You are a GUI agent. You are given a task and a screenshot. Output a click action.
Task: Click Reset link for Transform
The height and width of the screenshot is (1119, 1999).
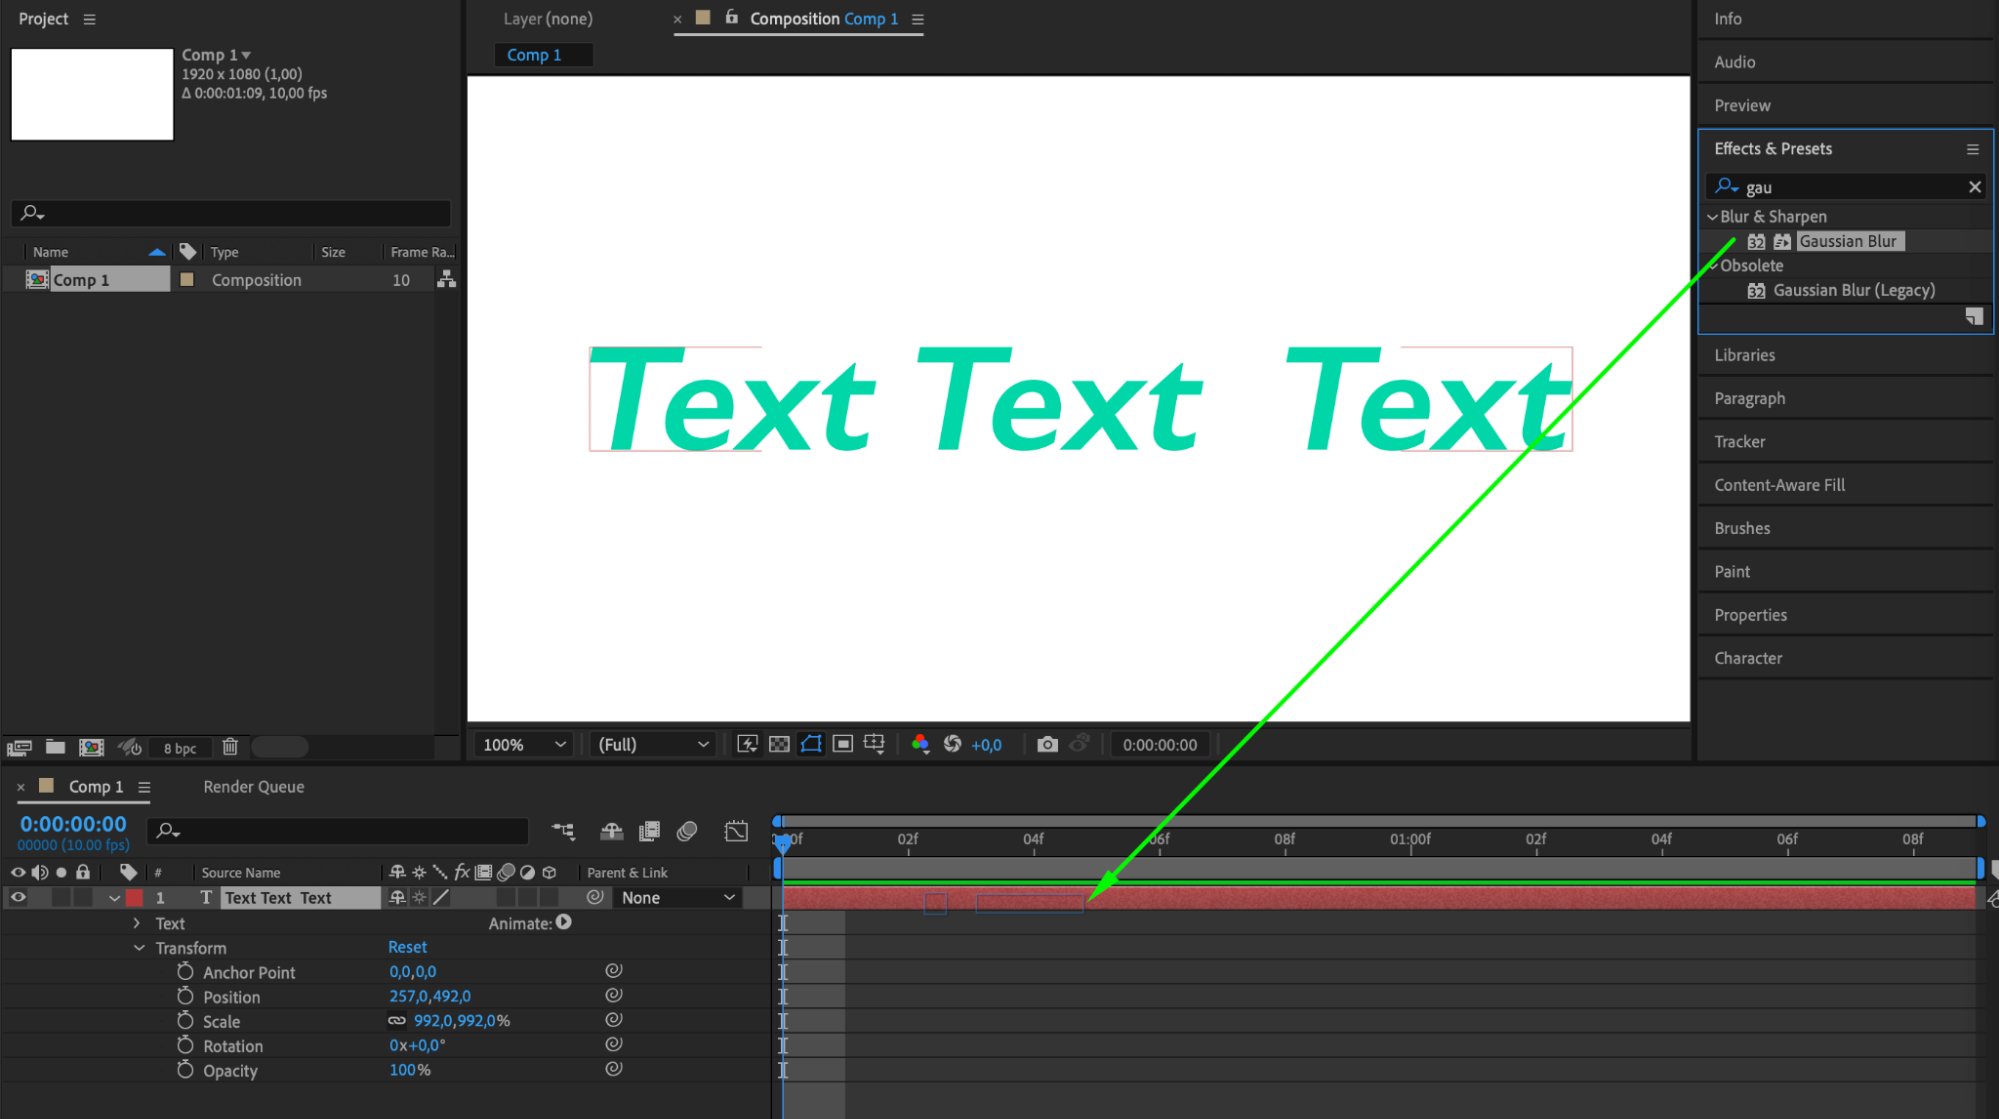coord(407,946)
